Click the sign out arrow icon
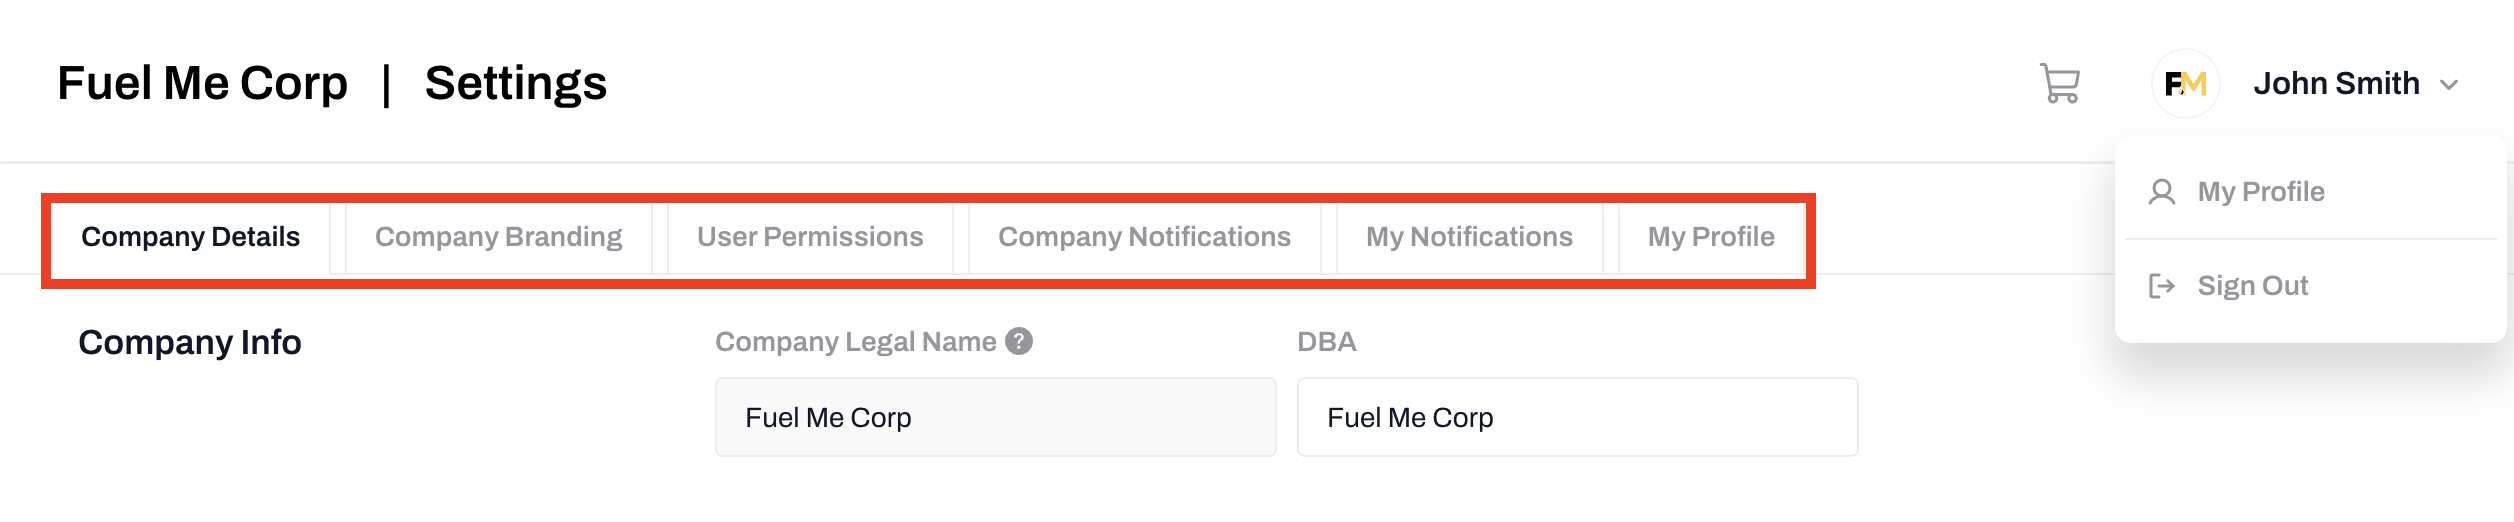Image resolution: width=2514 pixels, height=522 pixels. (x=2161, y=287)
